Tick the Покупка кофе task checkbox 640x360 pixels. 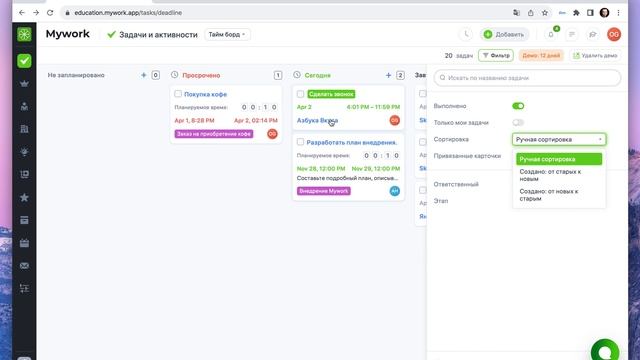tap(178, 94)
